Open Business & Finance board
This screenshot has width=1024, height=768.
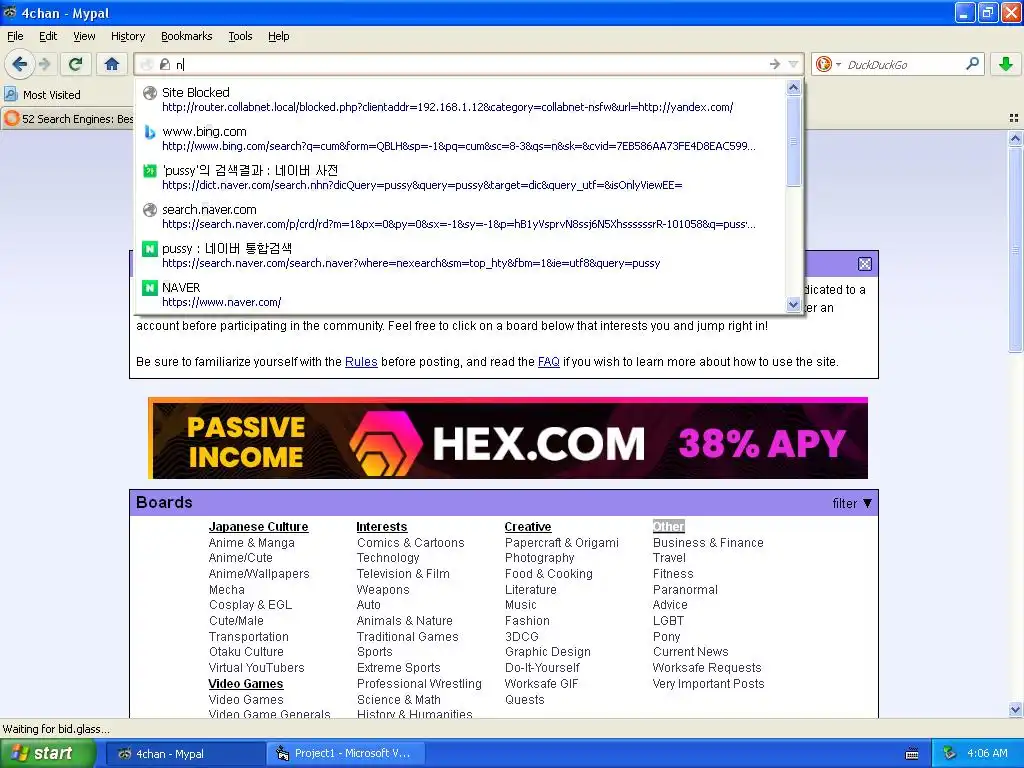point(708,543)
